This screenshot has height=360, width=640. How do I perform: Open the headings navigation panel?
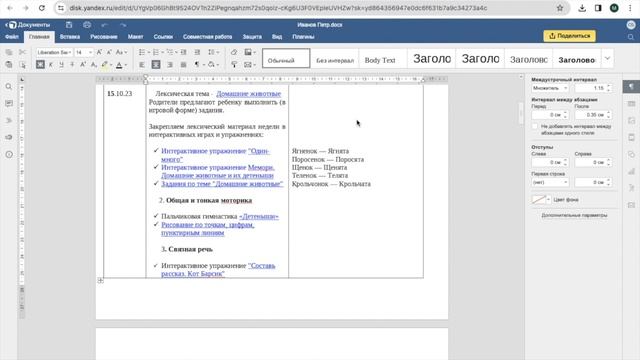point(9,120)
